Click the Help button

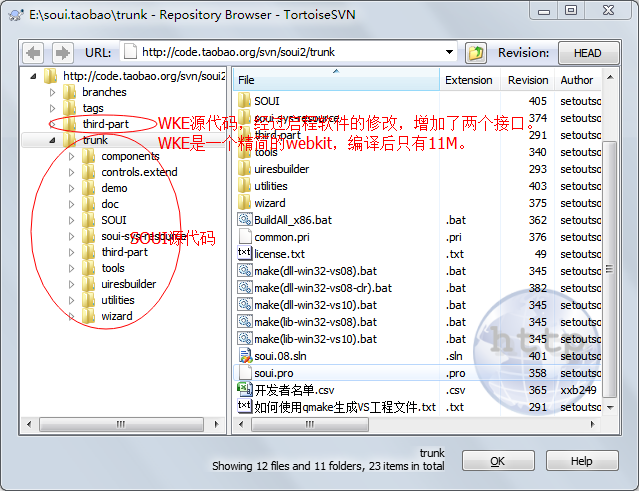(582, 461)
